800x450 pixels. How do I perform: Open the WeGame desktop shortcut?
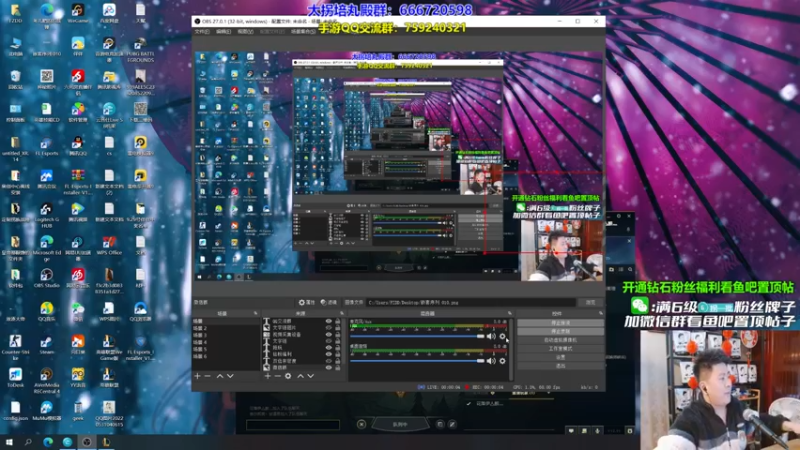click(x=78, y=14)
